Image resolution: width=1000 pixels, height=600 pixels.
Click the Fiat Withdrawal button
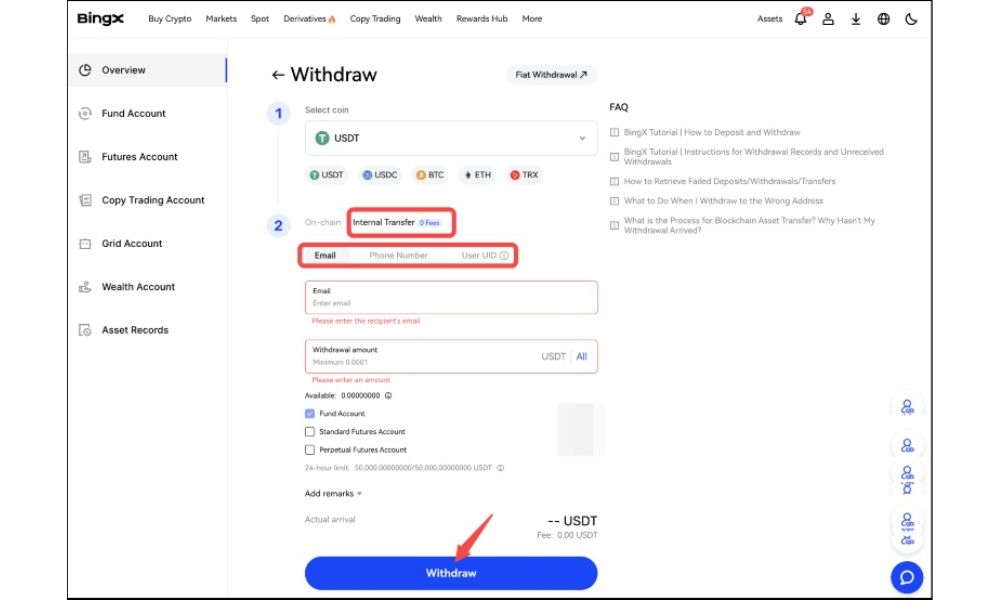tap(551, 75)
